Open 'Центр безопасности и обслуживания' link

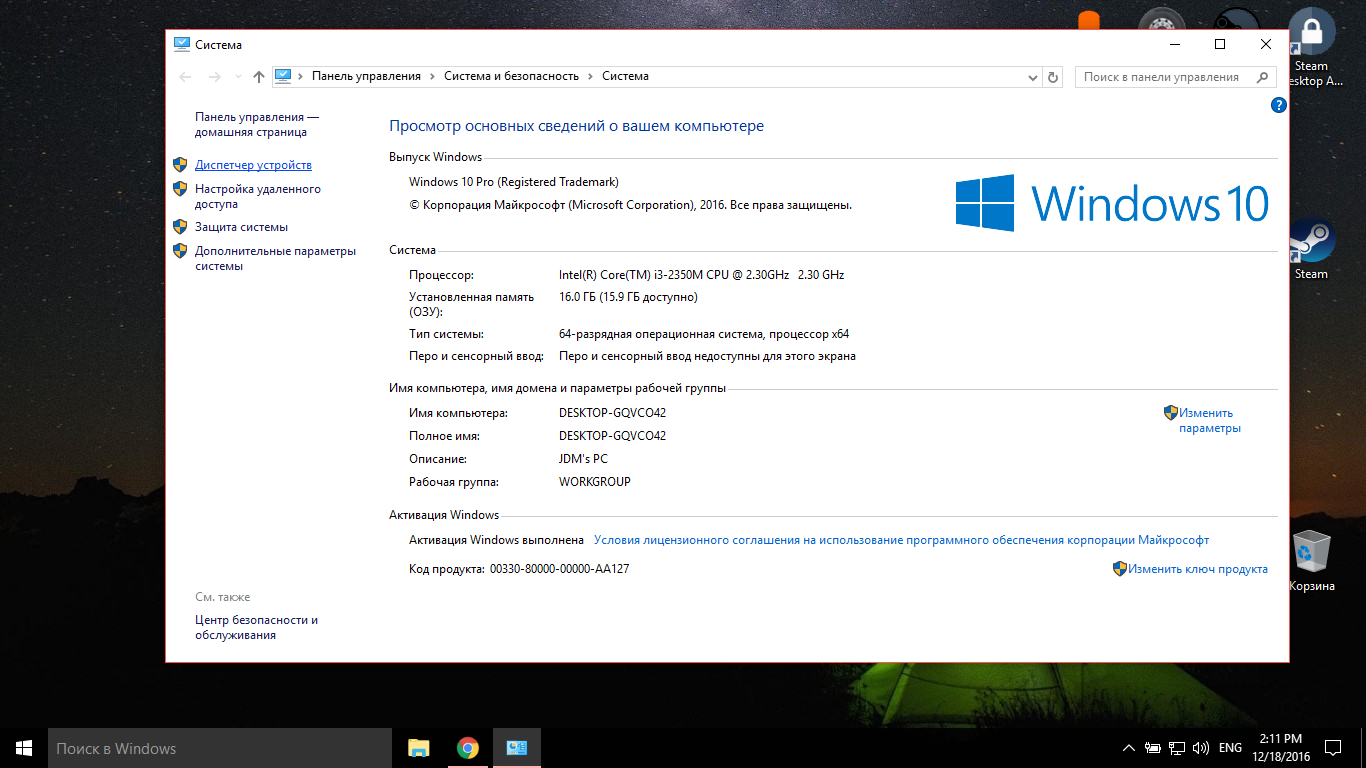256,627
